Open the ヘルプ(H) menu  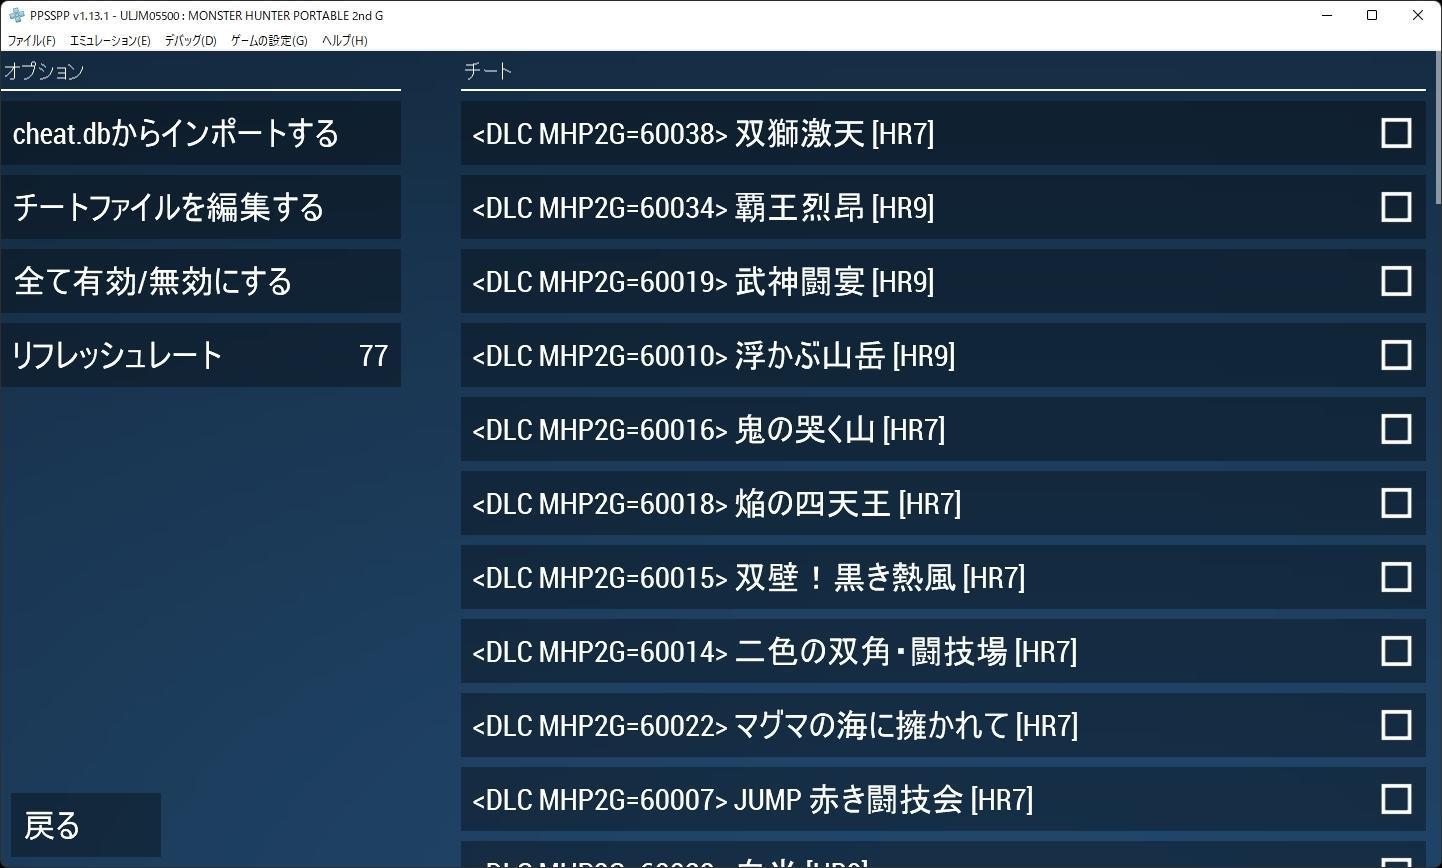point(344,41)
